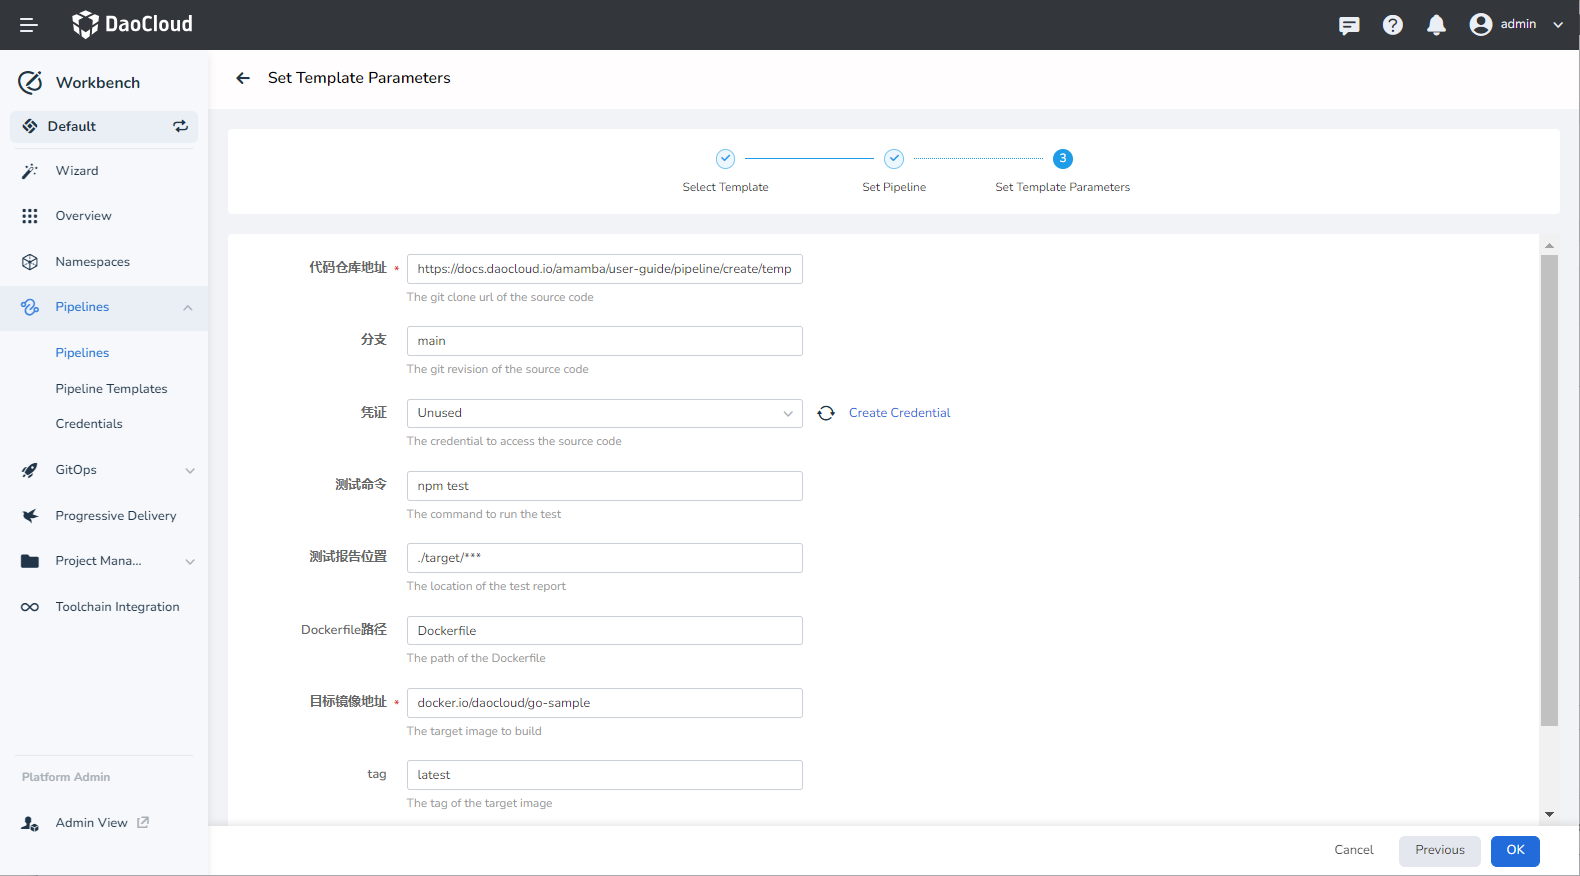Viewport: 1580px width, 876px height.
Task: Open the Credentials sidebar item
Action: pos(89,424)
